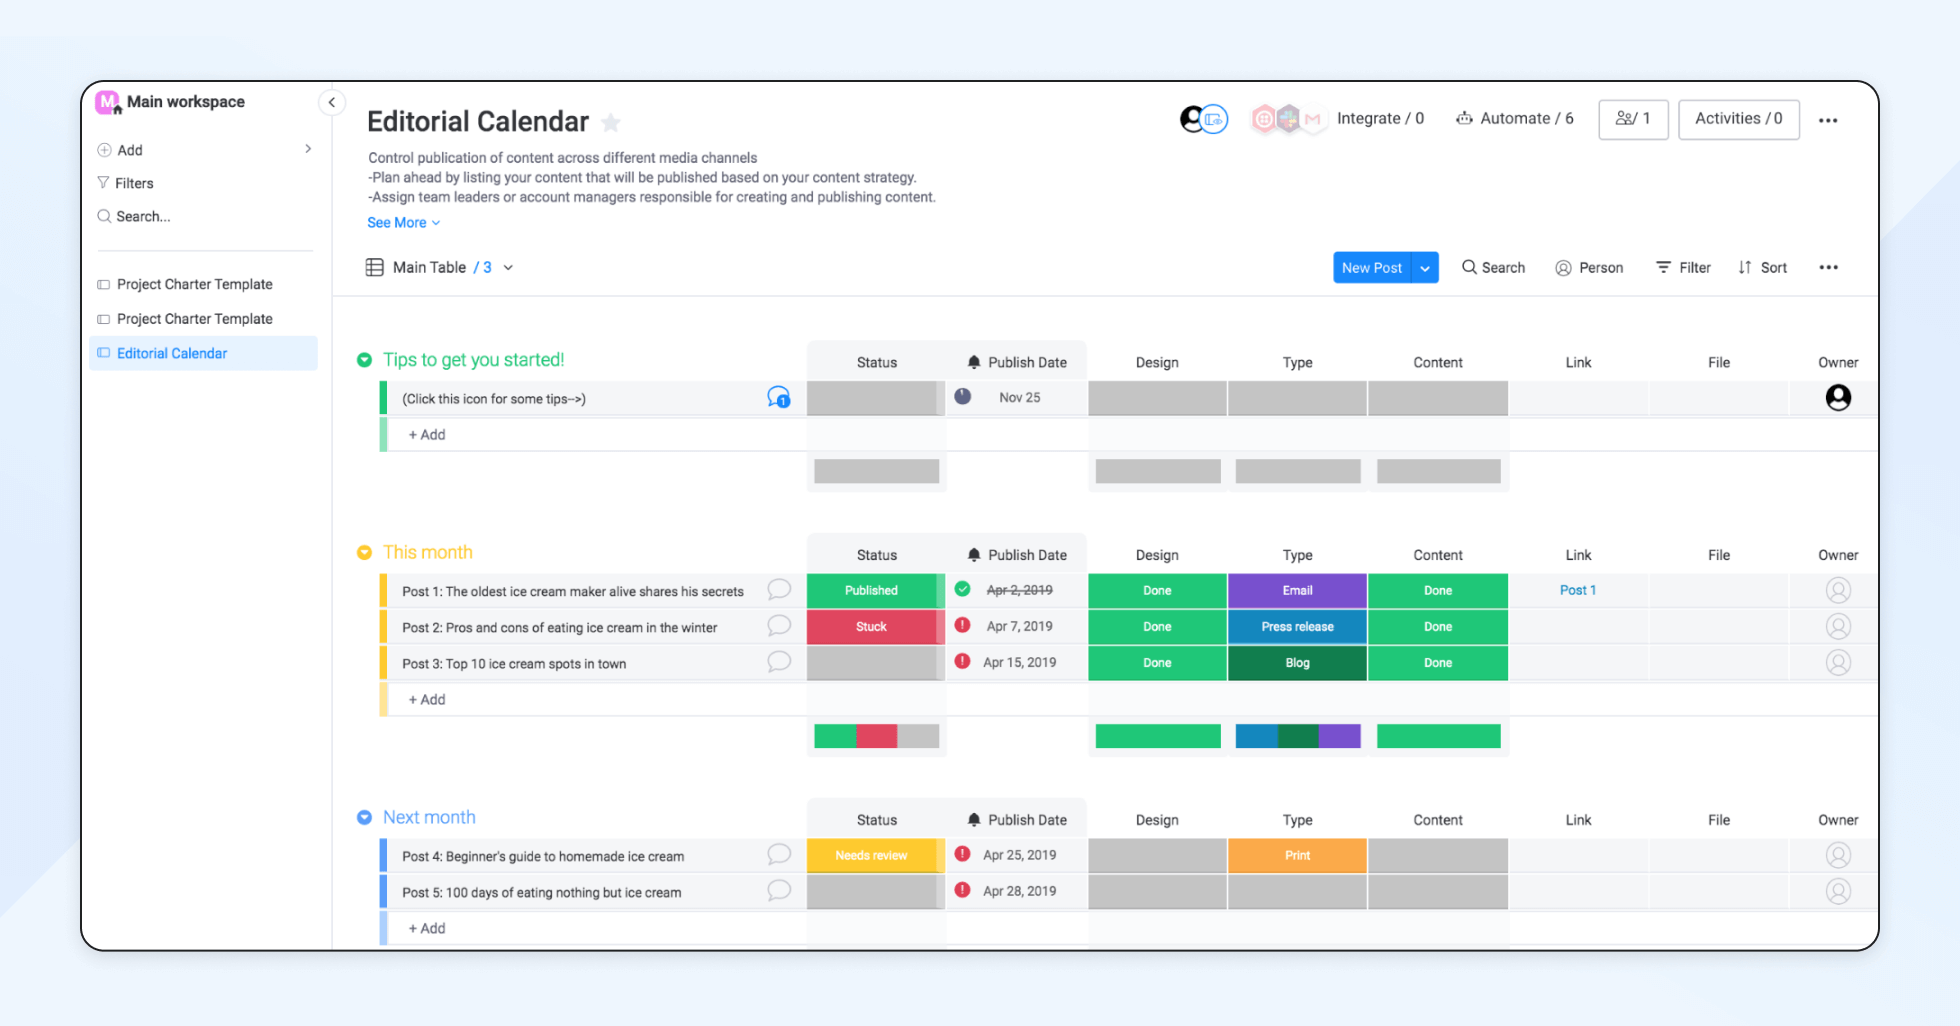Expand the Add menu arrow in sidebar
1960x1026 pixels.
point(308,149)
